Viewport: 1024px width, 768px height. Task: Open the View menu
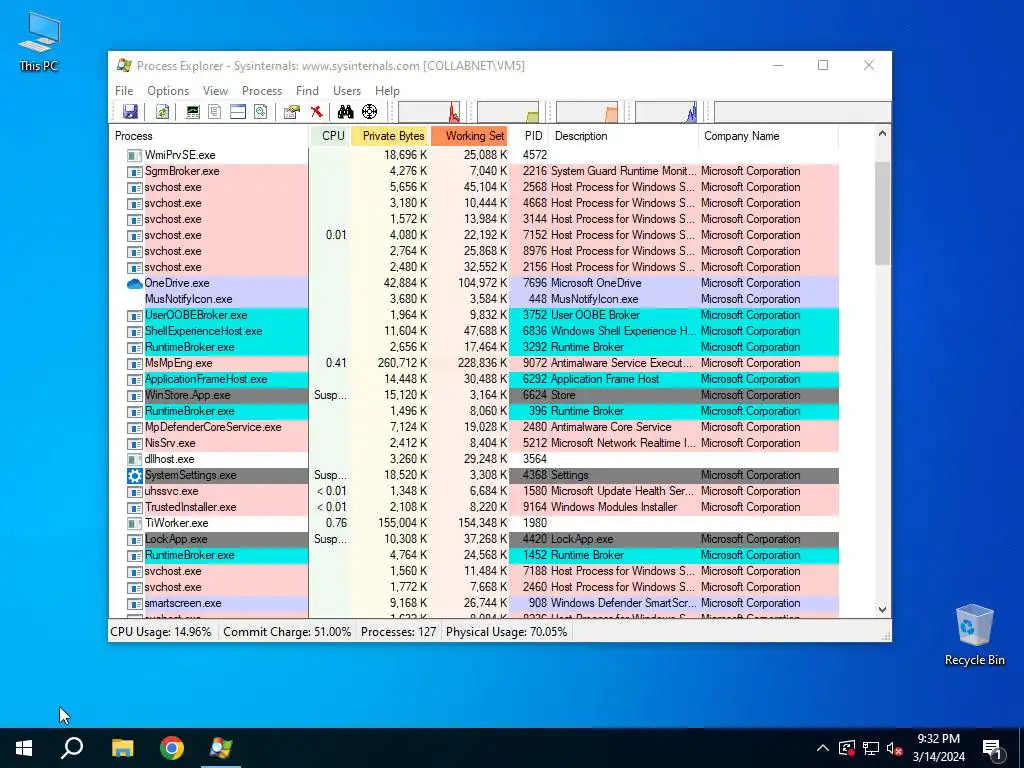point(216,91)
